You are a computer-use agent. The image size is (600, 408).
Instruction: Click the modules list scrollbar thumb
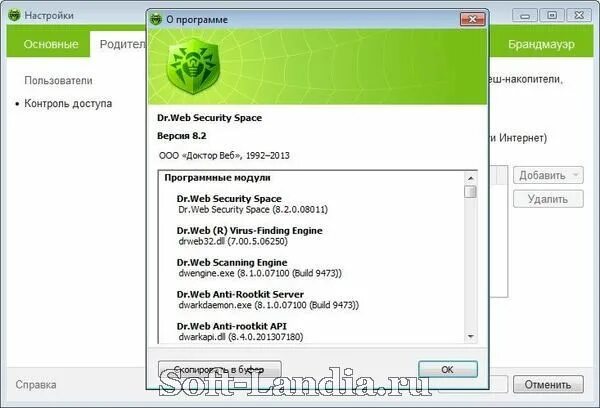[x=470, y=192]
